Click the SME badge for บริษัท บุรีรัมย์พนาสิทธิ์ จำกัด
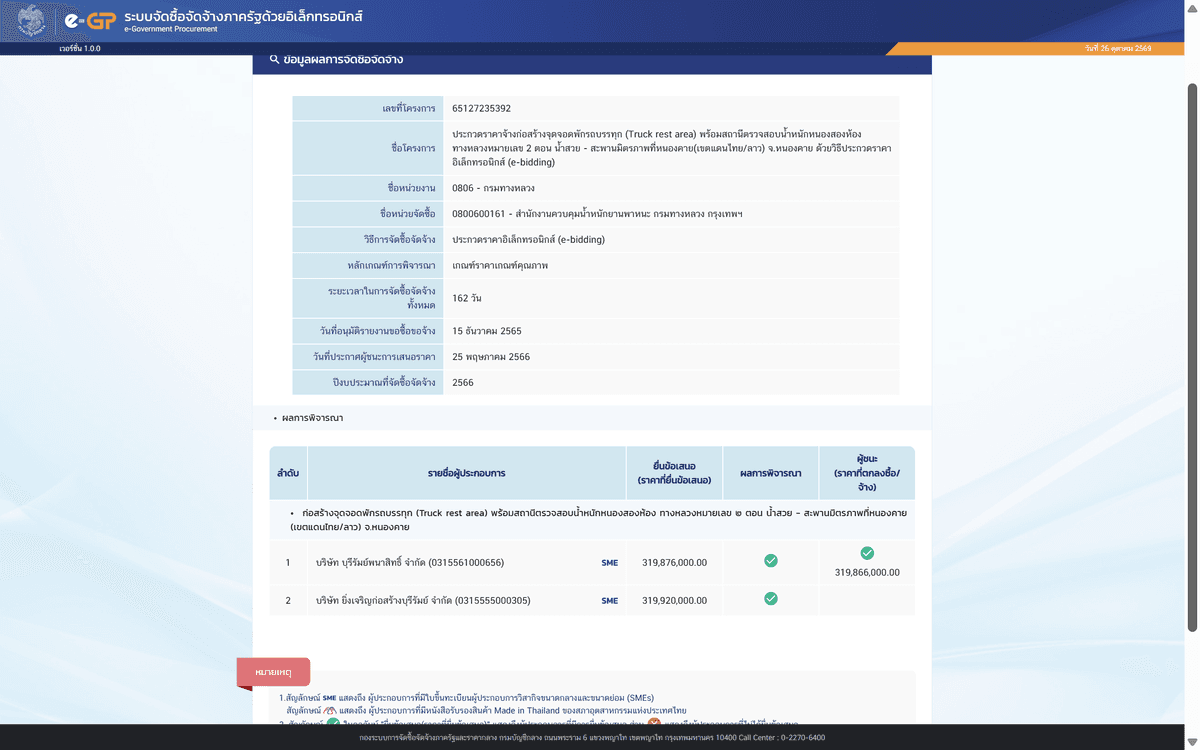 click(609, 563)
